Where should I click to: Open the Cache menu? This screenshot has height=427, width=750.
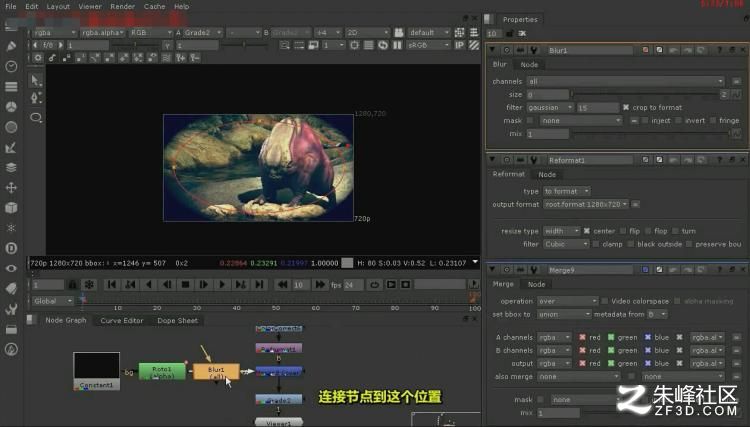pos(154,6)
